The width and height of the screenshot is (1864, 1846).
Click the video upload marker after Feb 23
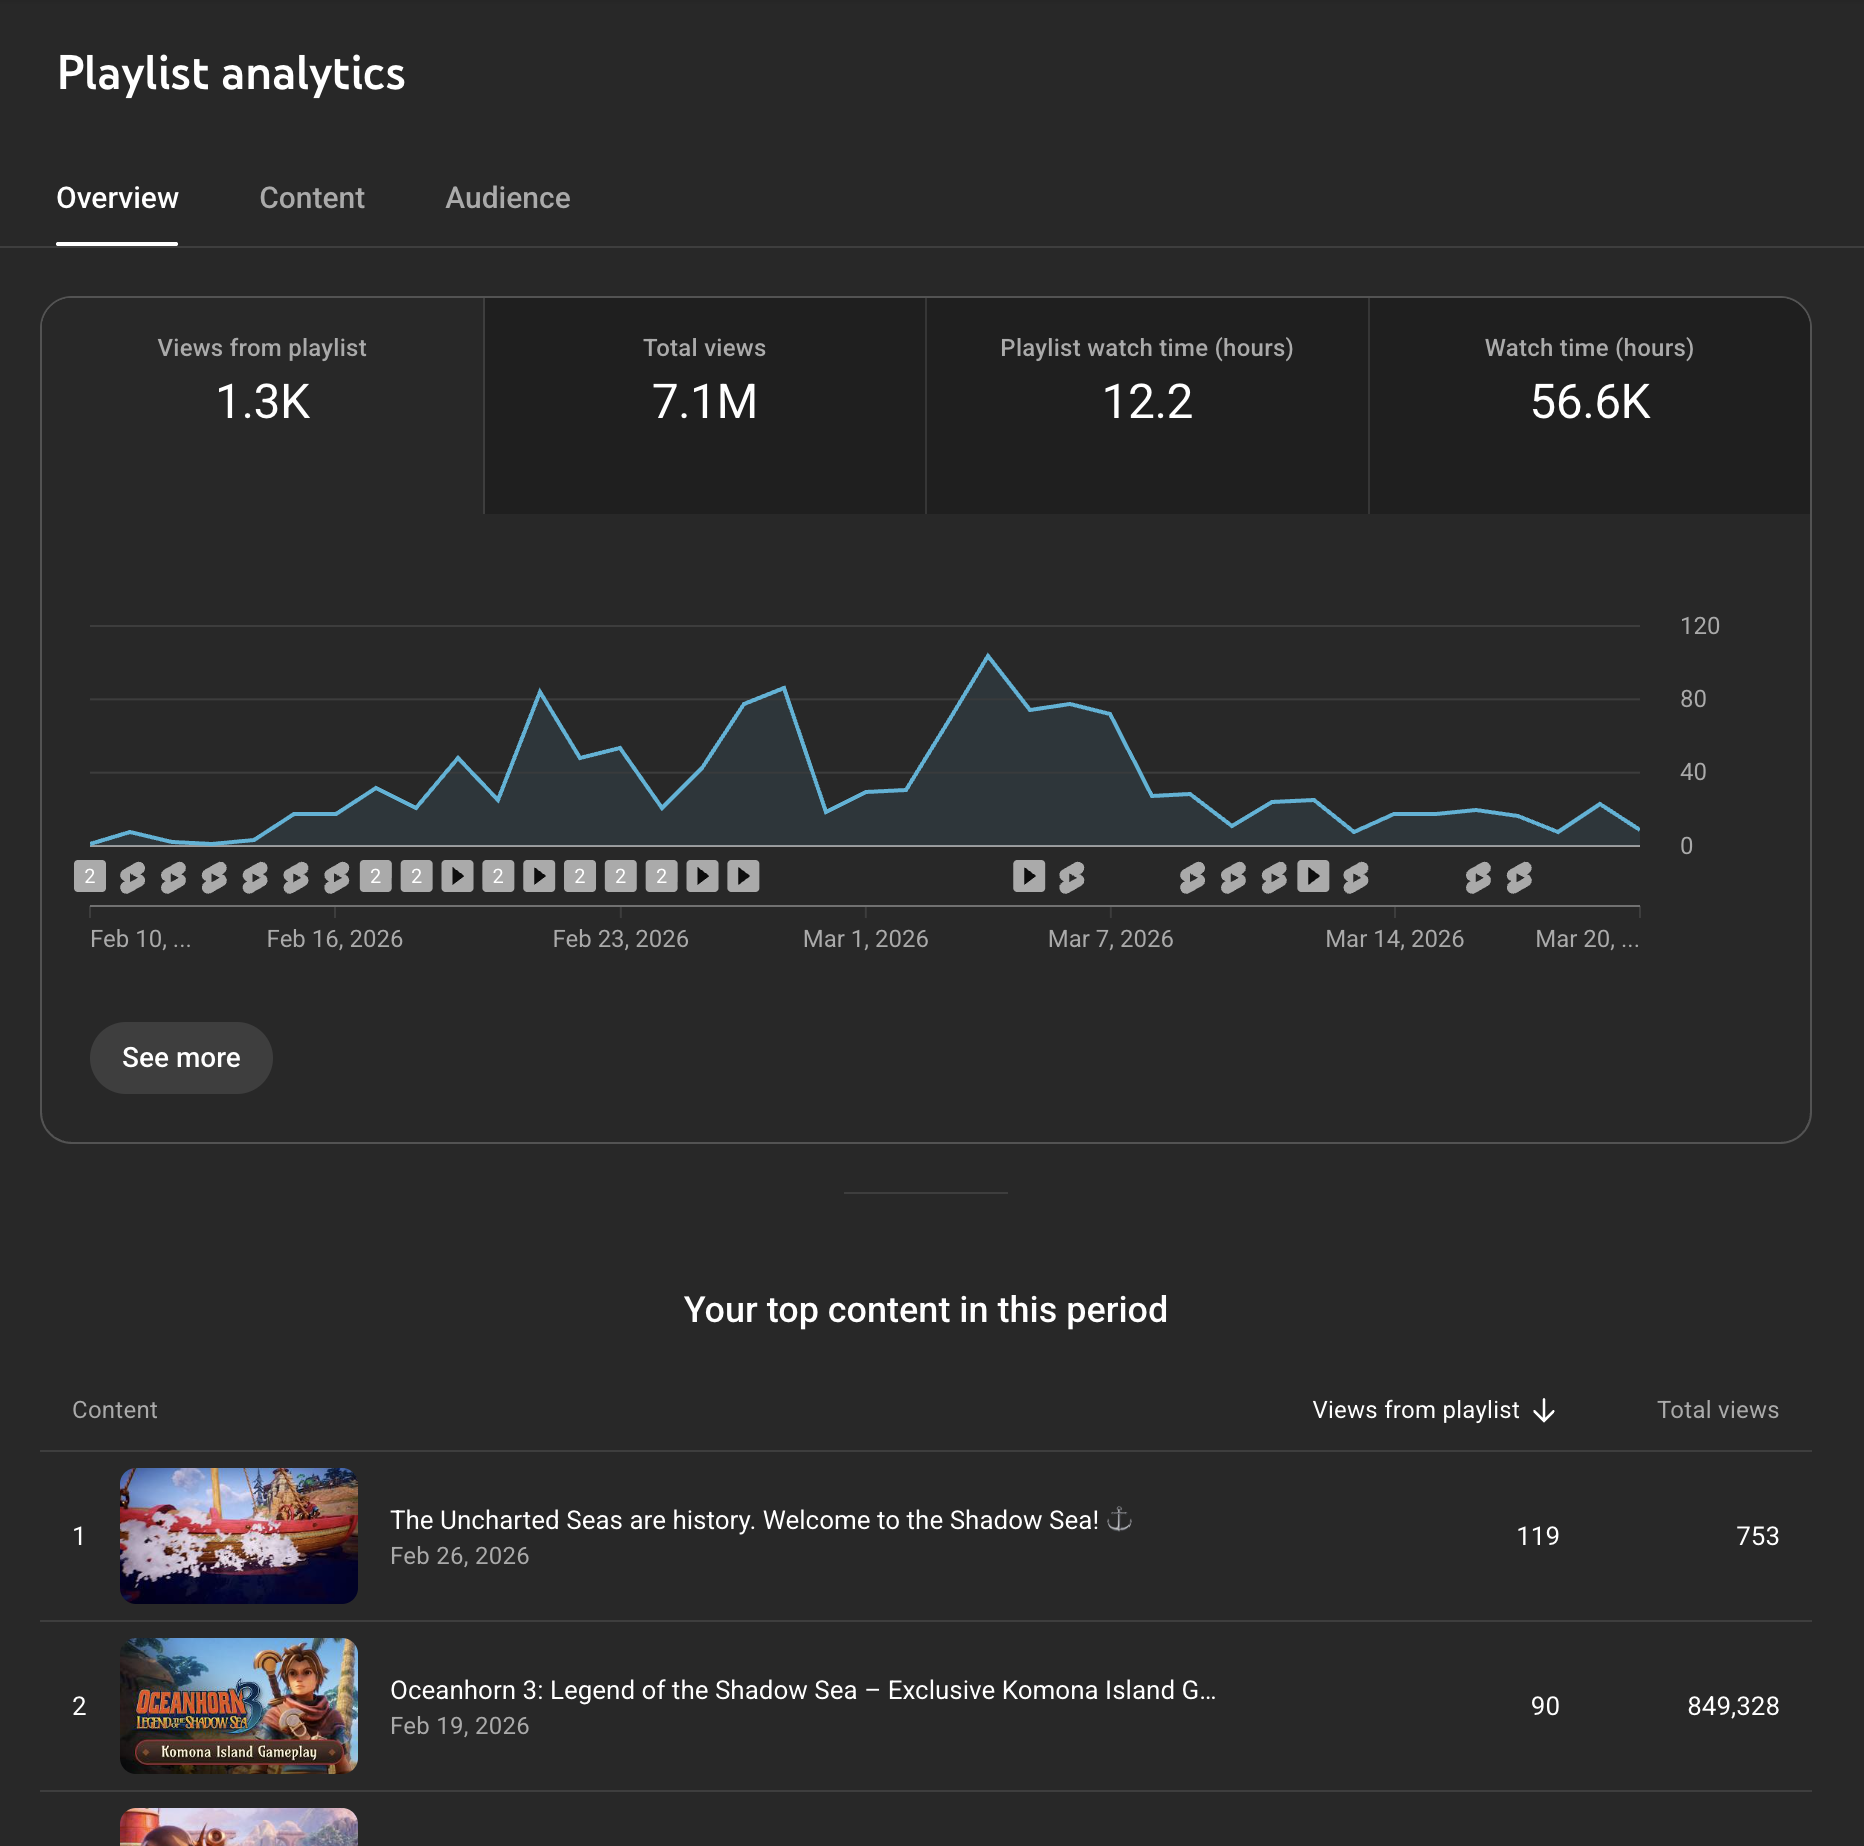point(702,876)
